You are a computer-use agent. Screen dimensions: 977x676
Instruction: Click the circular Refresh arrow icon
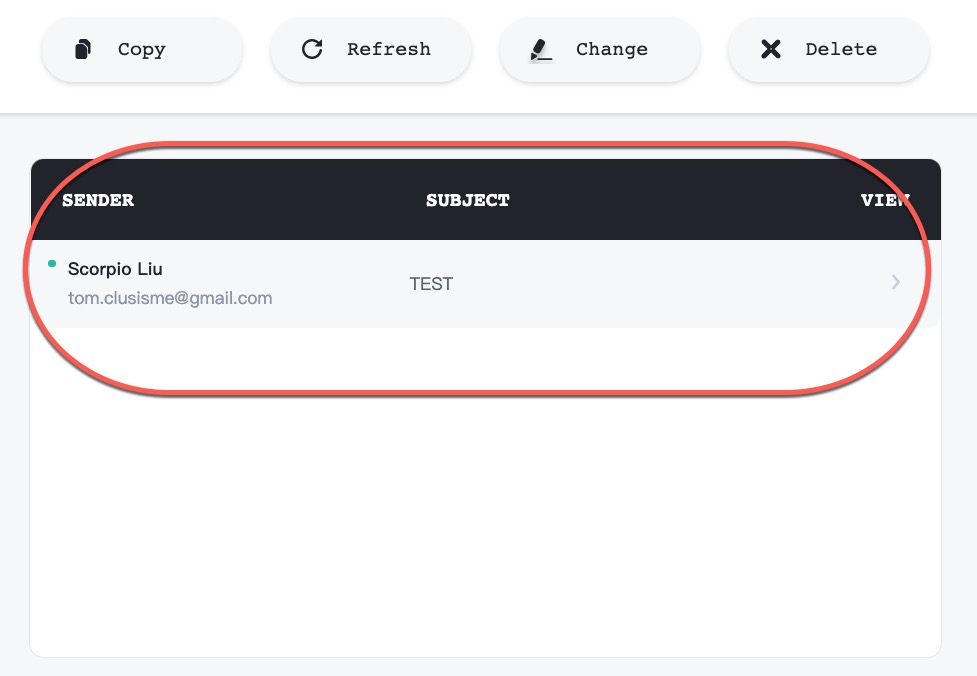click(312, 49)
